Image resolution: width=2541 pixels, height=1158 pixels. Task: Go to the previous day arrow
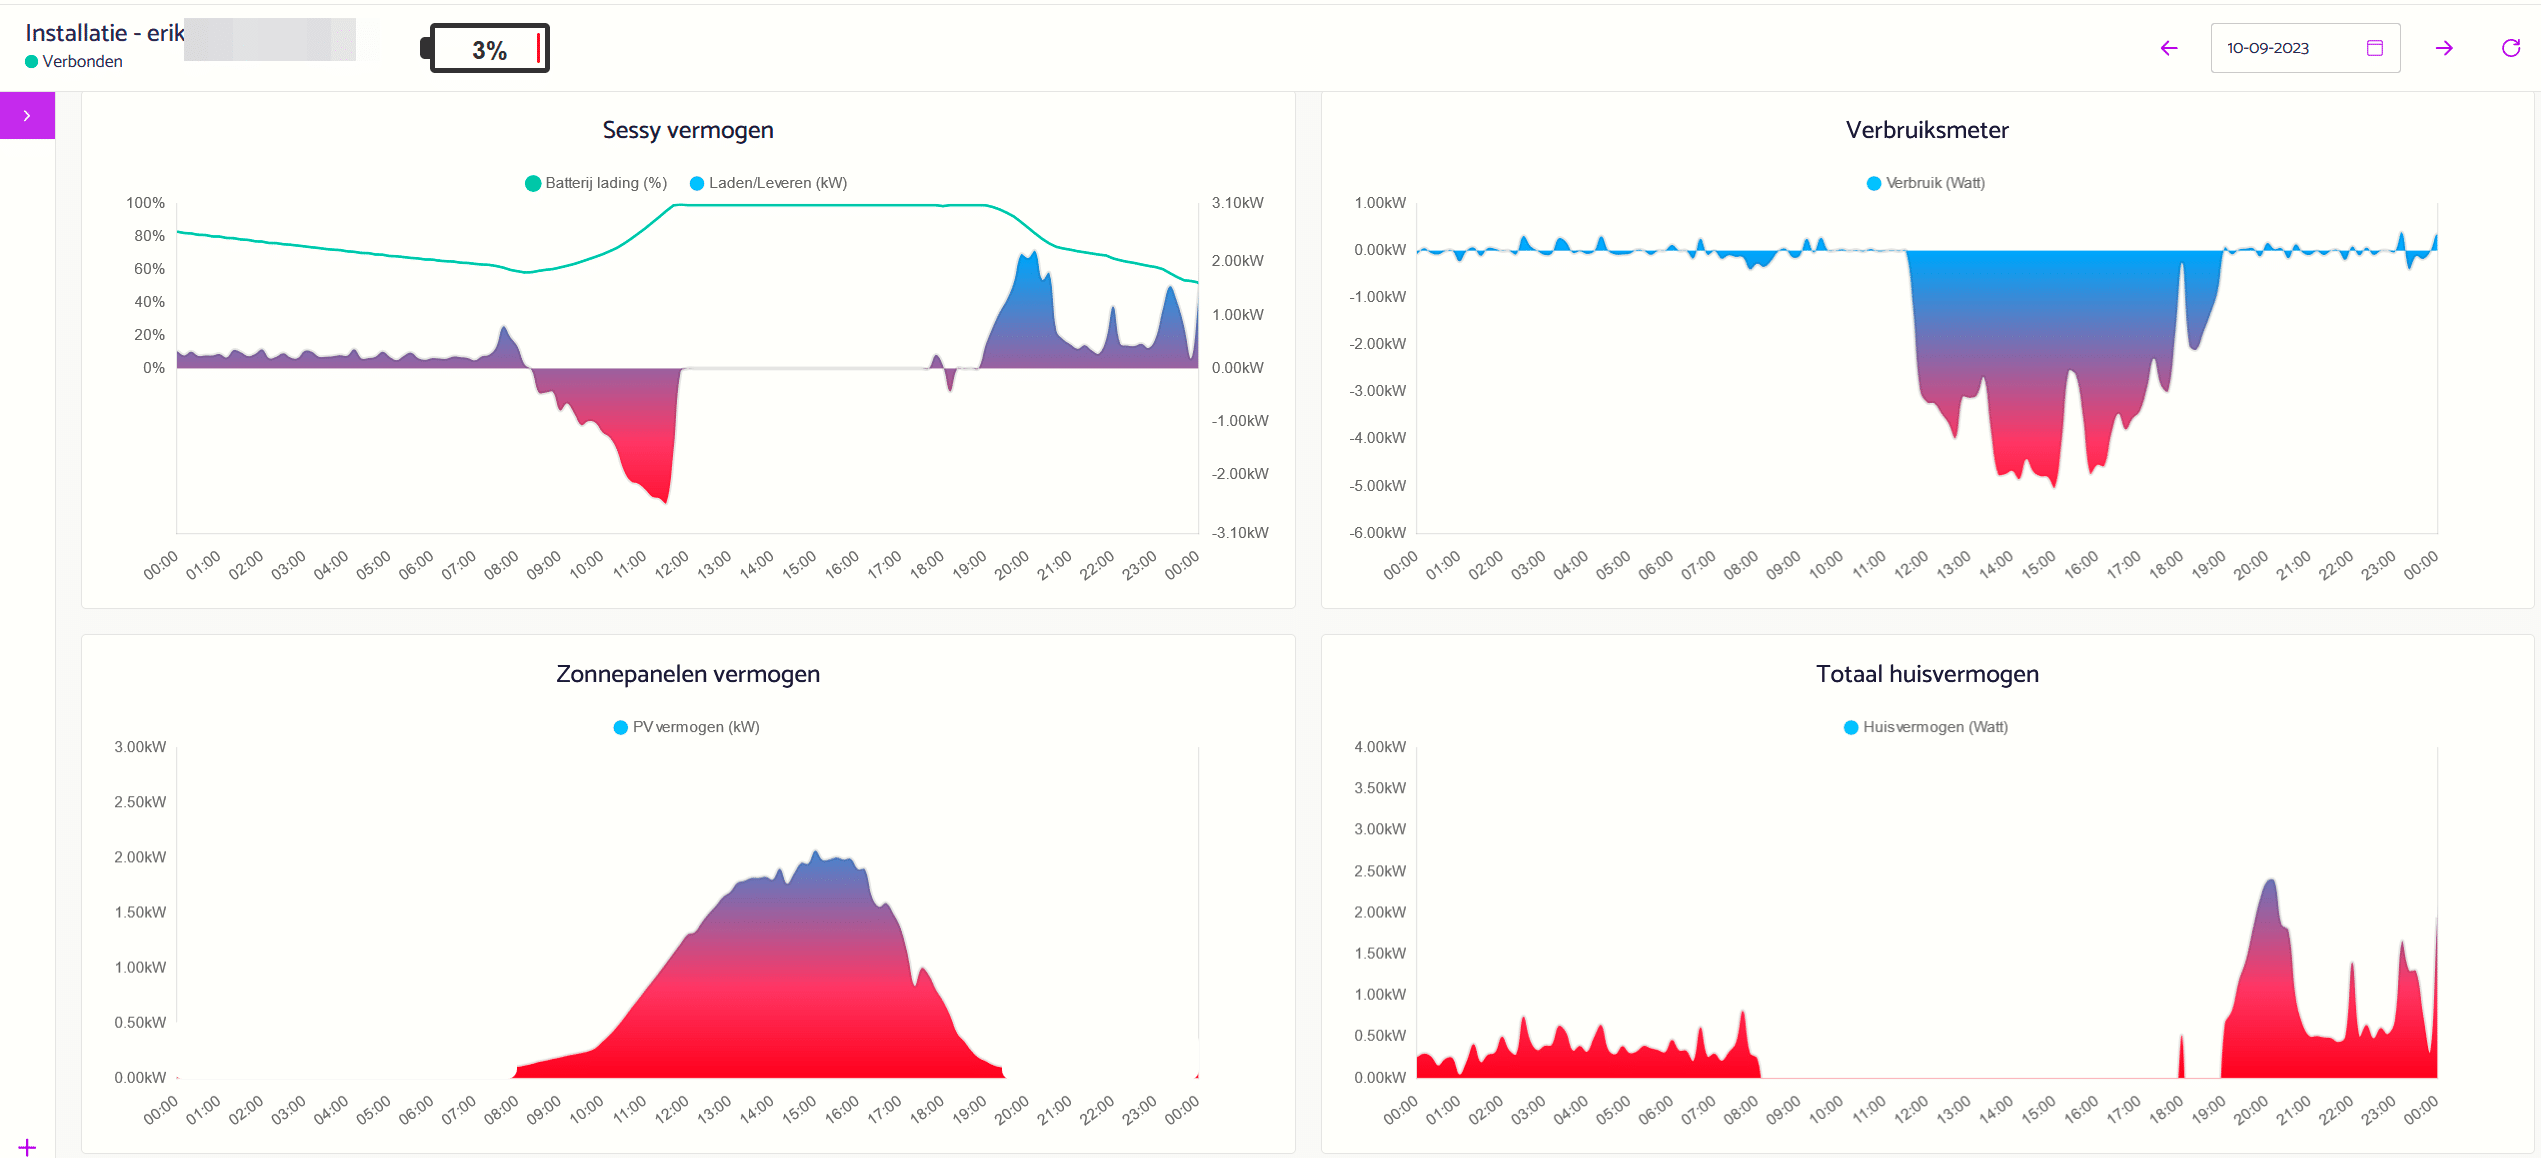(x=2168, y=48)
